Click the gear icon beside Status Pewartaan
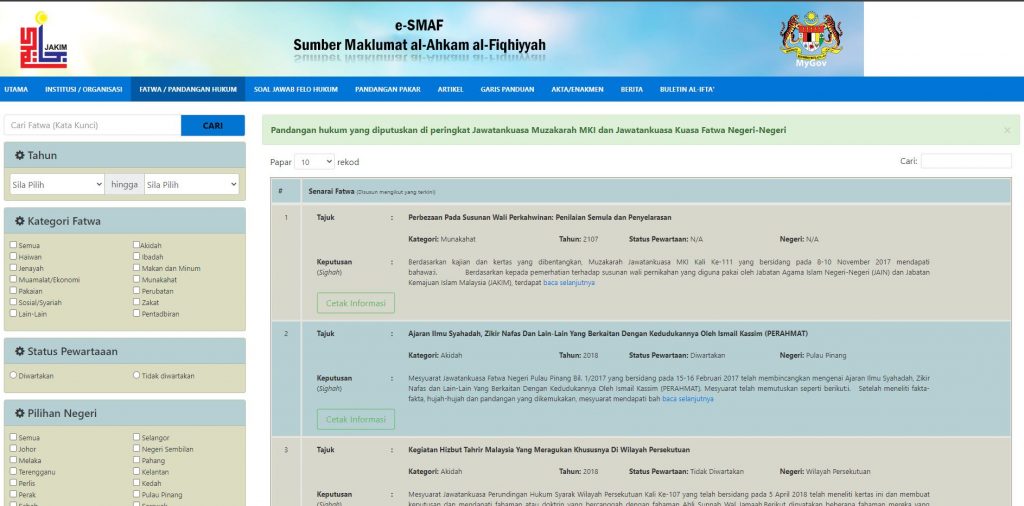Image resolution: width=1024 pixels, height=506 pixels. pyautogui.click(x=20, y=351)
